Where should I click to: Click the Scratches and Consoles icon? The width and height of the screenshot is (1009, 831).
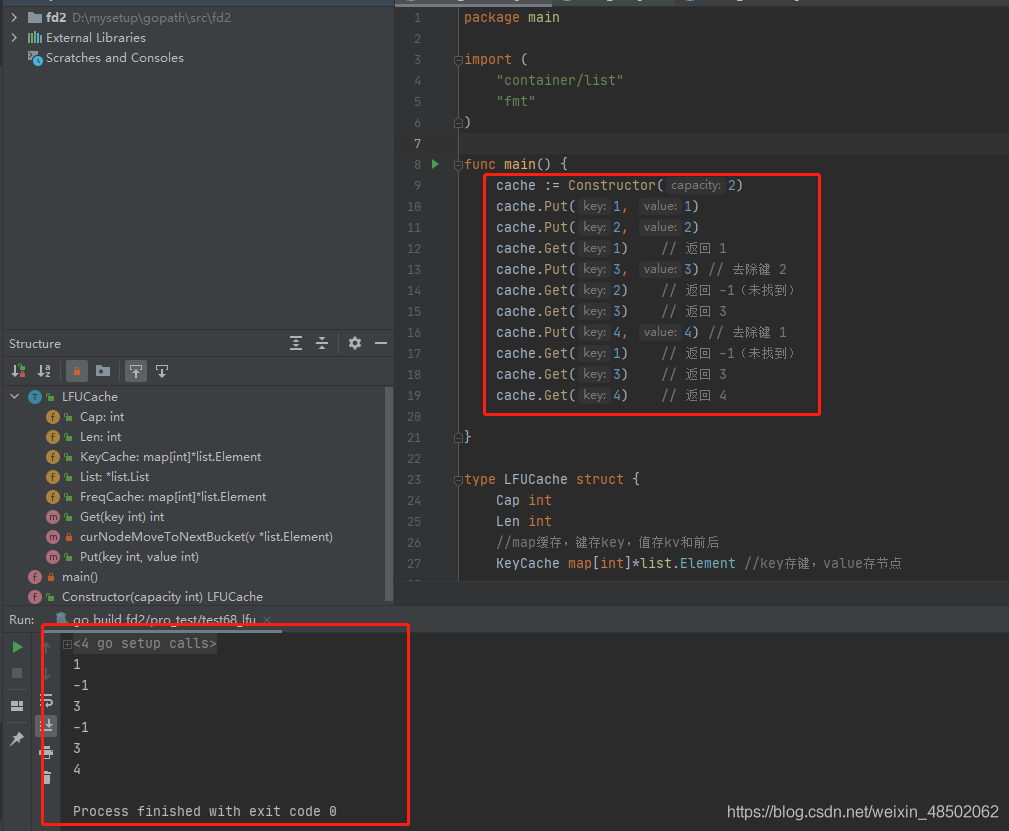tap(35, 58)
